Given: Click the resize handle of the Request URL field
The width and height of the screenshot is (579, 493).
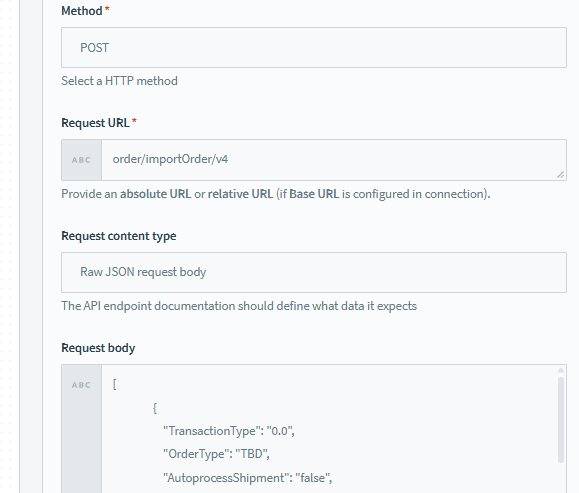Looking at the screenshot, I should tap(560, 174).
